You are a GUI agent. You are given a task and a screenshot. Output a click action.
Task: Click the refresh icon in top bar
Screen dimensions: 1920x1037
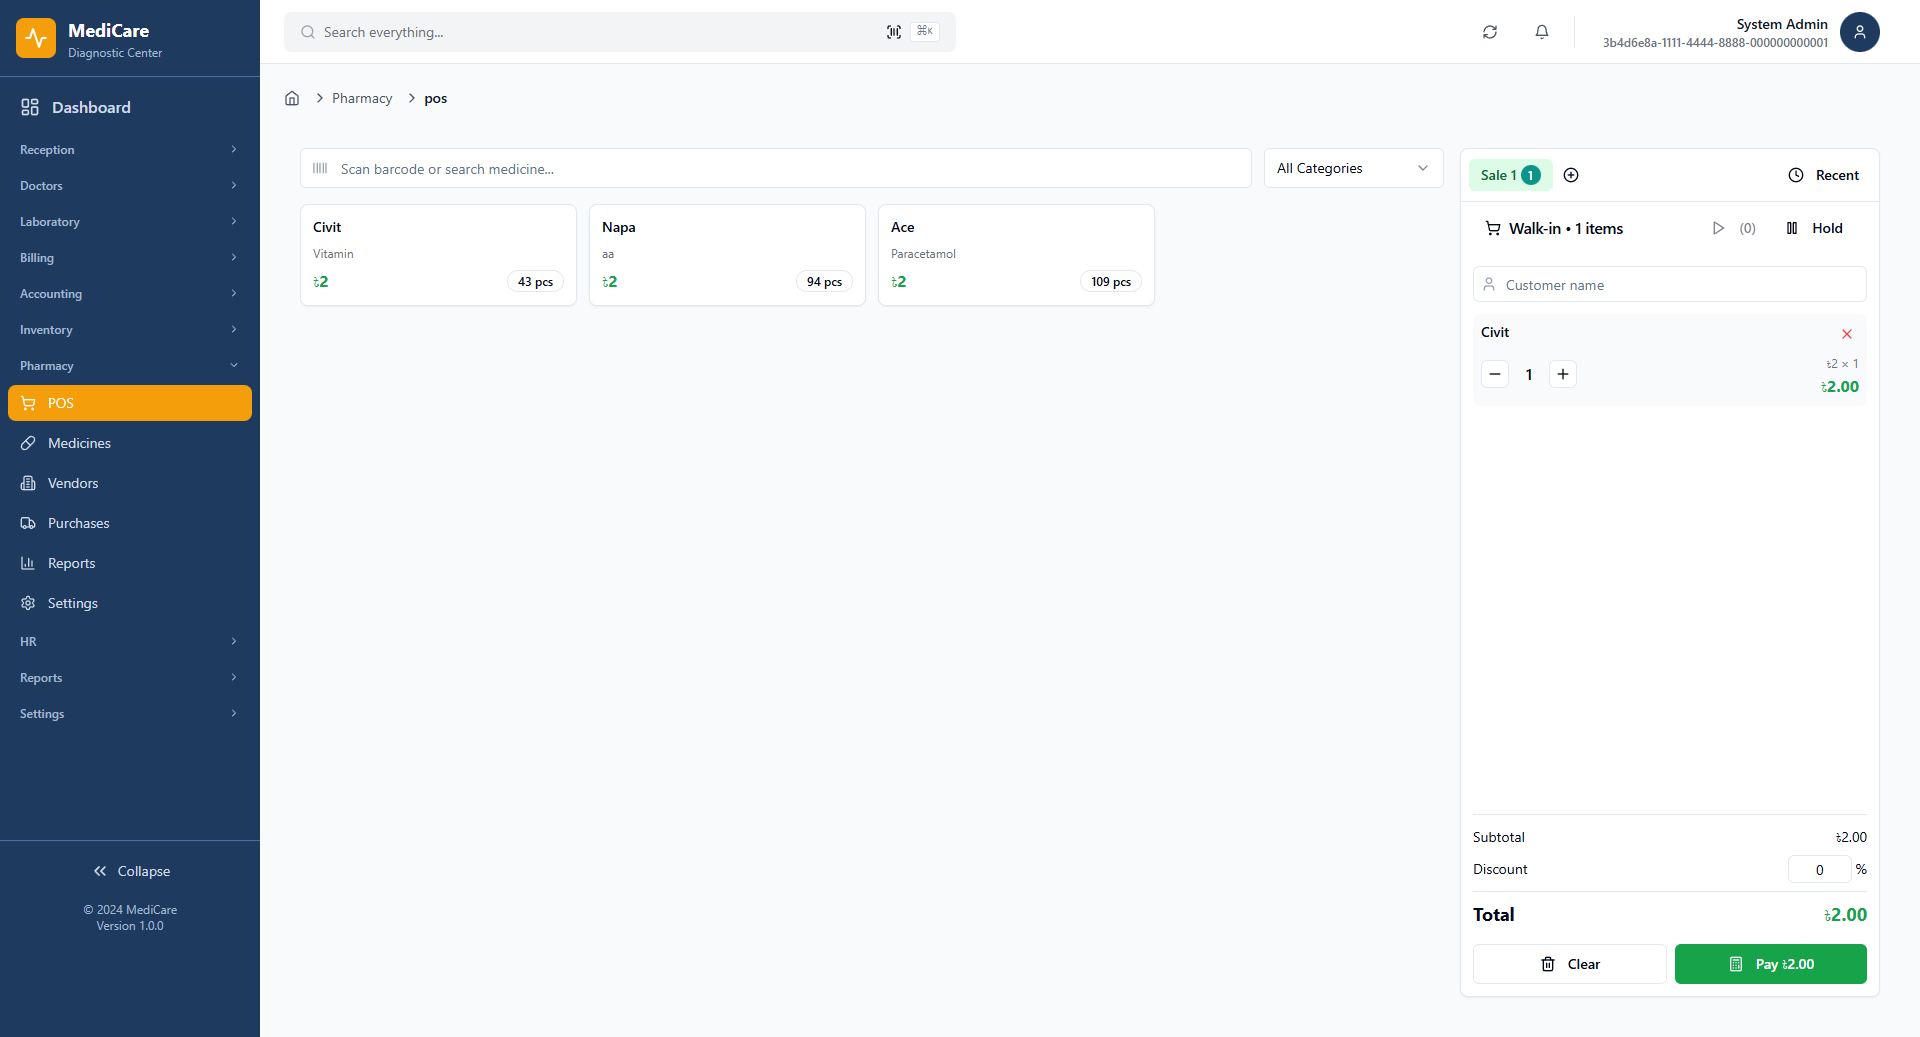click(x=1489, y=32)
